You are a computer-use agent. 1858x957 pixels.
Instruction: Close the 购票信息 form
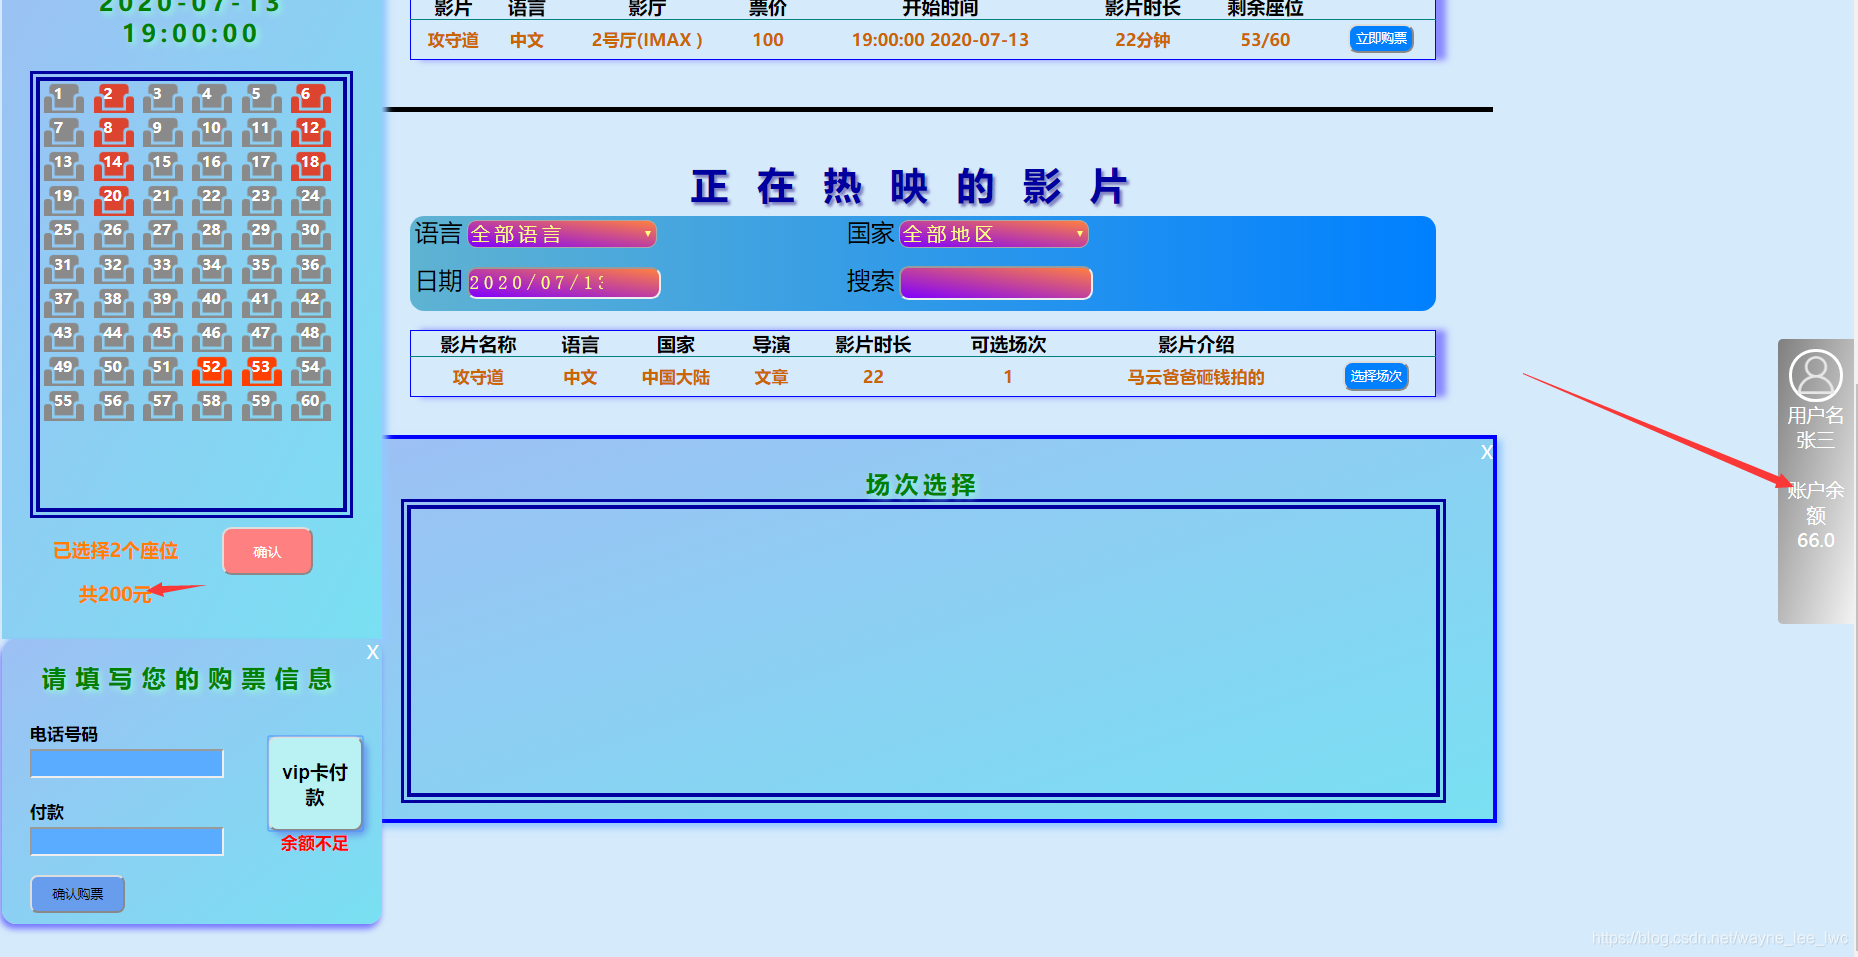[x=372, y=653]
